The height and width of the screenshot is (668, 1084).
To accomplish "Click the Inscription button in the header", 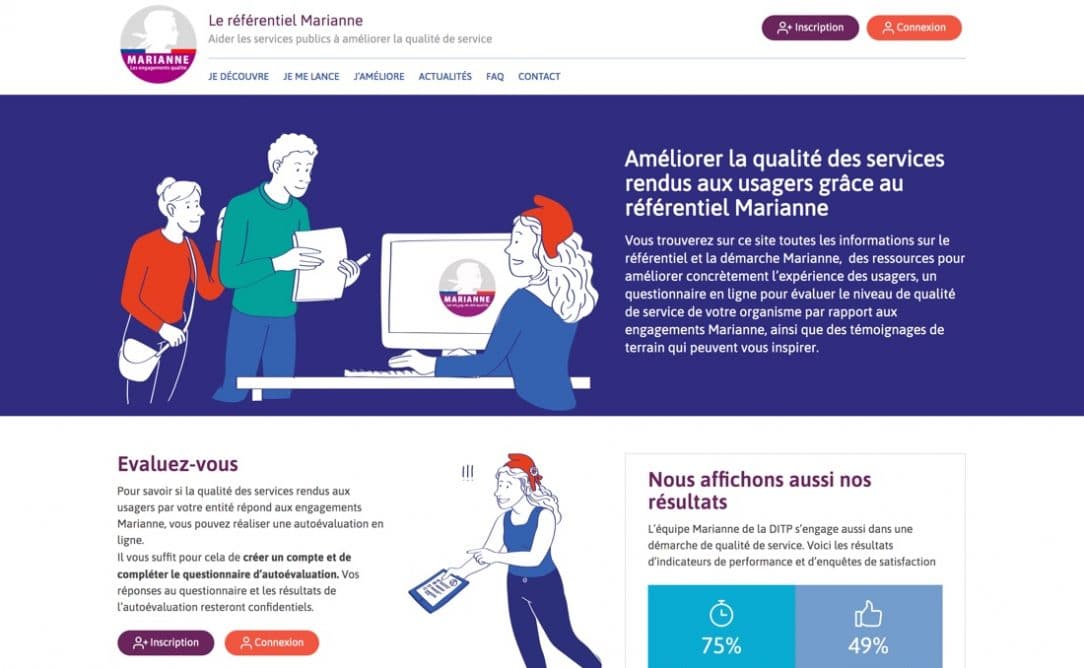I will pos(810,28).
